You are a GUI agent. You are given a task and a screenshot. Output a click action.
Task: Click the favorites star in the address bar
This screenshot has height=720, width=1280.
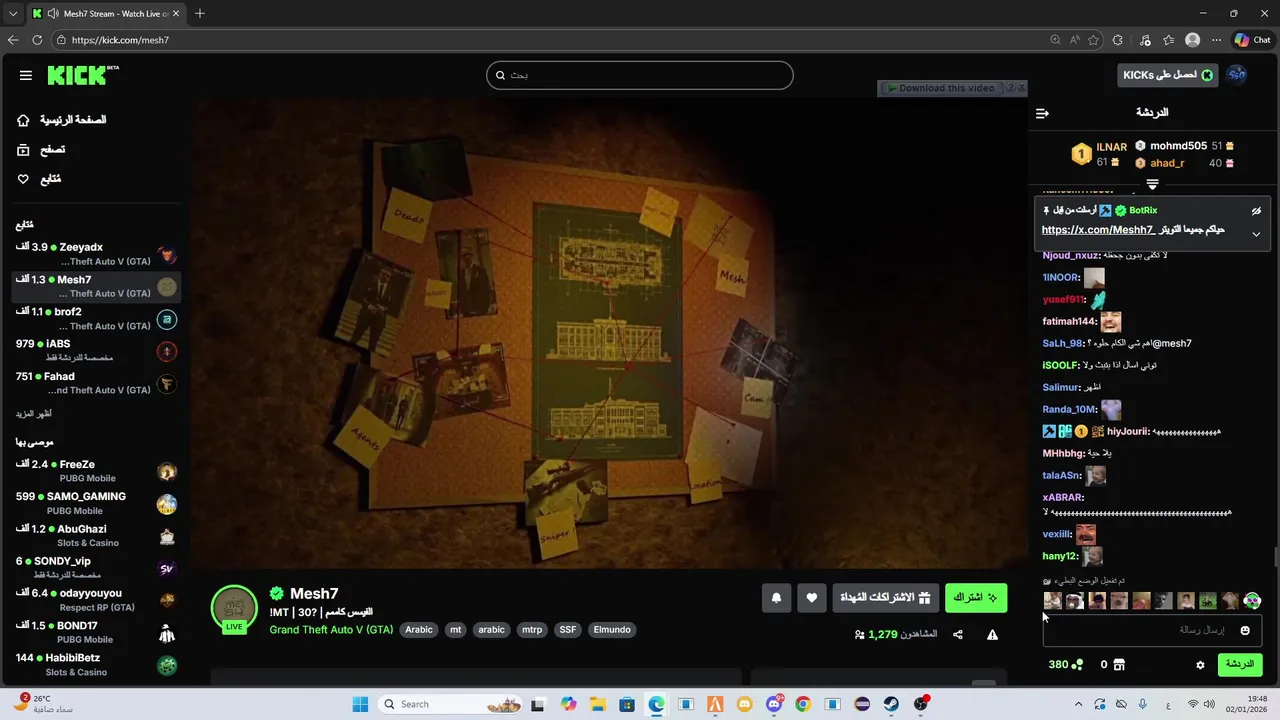point(1093,40)
